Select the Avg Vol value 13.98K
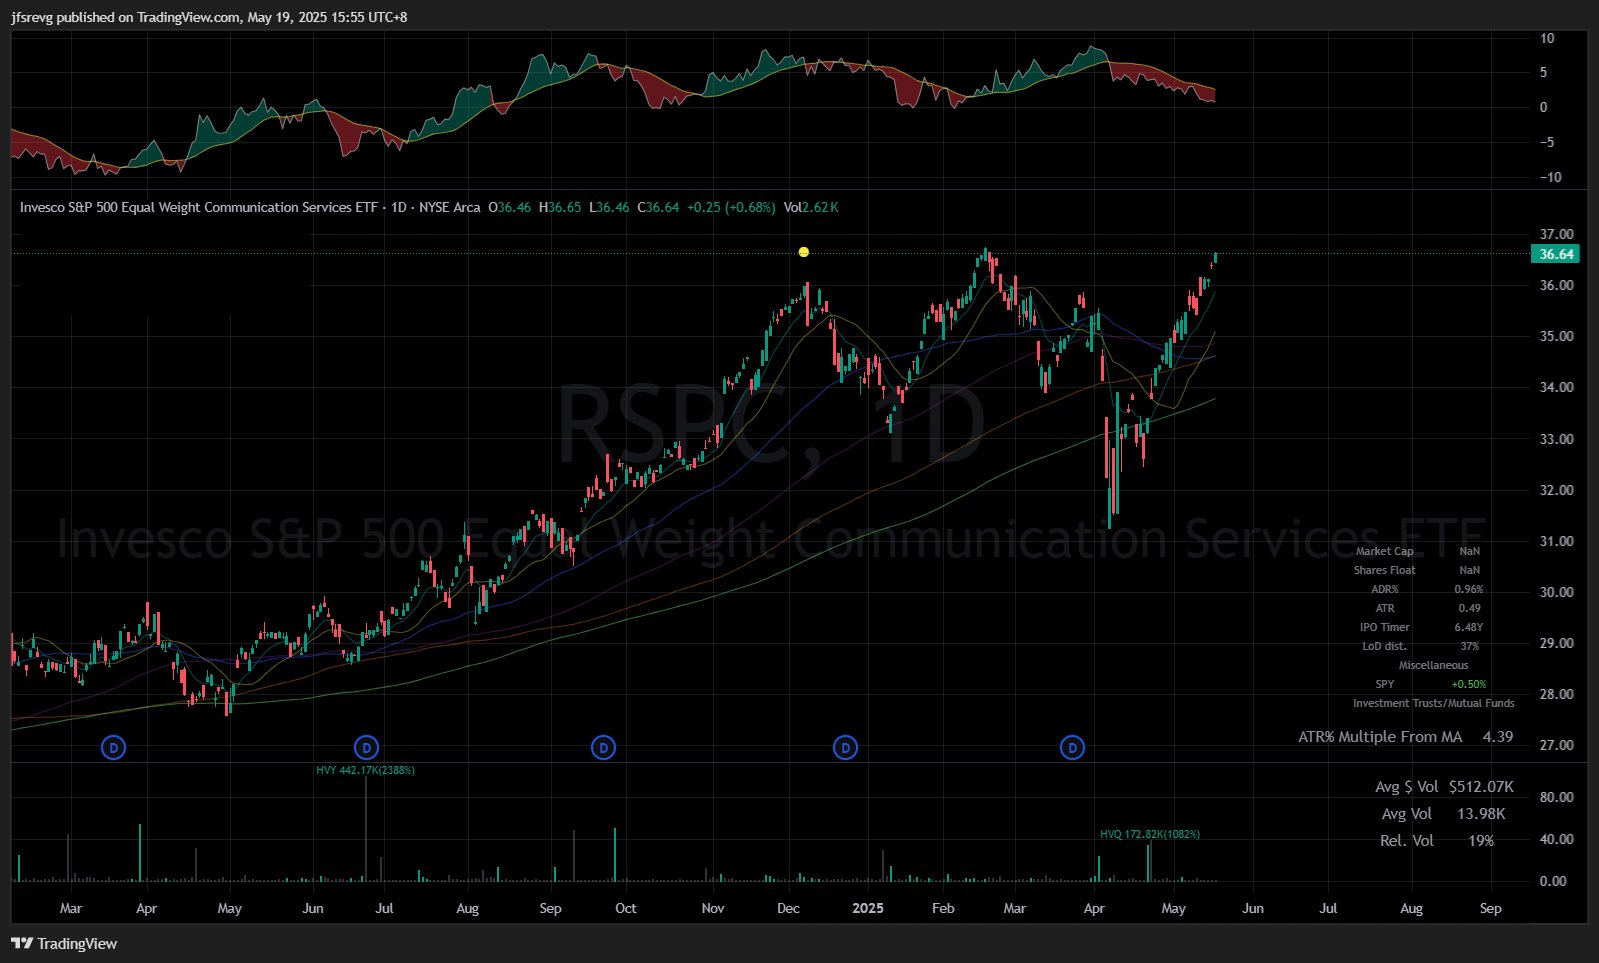Viewport: 1599px width, 963px height. [x=1481, y=814]
